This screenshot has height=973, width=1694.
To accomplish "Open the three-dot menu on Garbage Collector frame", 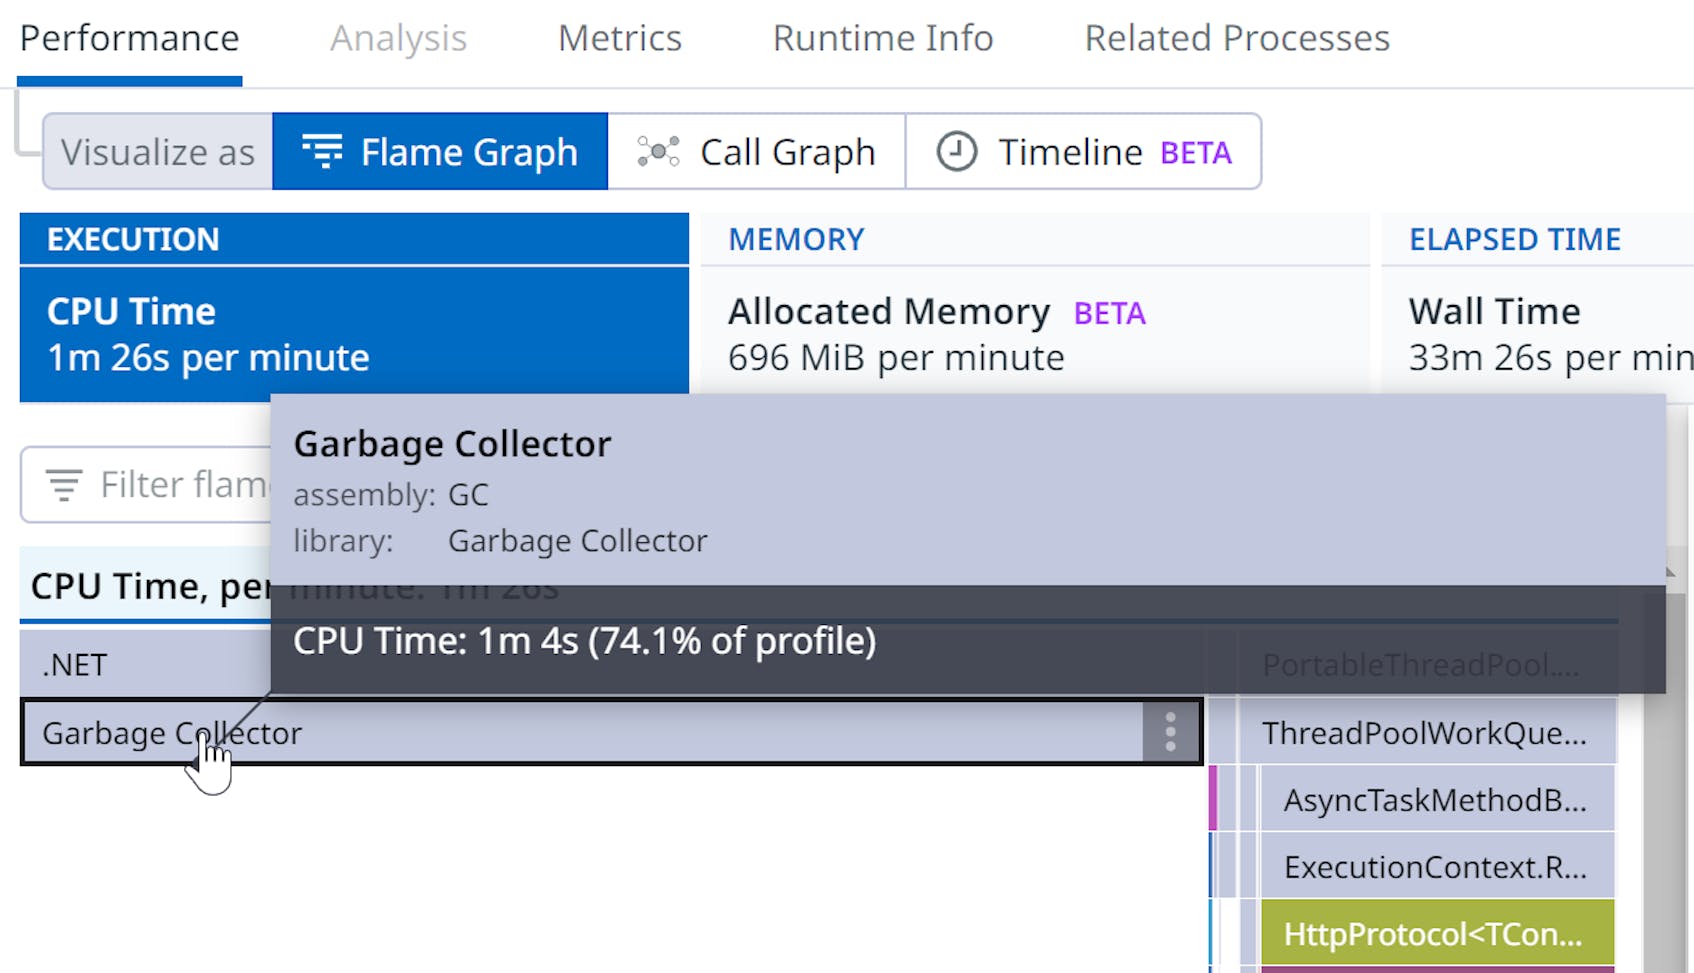I will pos(1170,733).
